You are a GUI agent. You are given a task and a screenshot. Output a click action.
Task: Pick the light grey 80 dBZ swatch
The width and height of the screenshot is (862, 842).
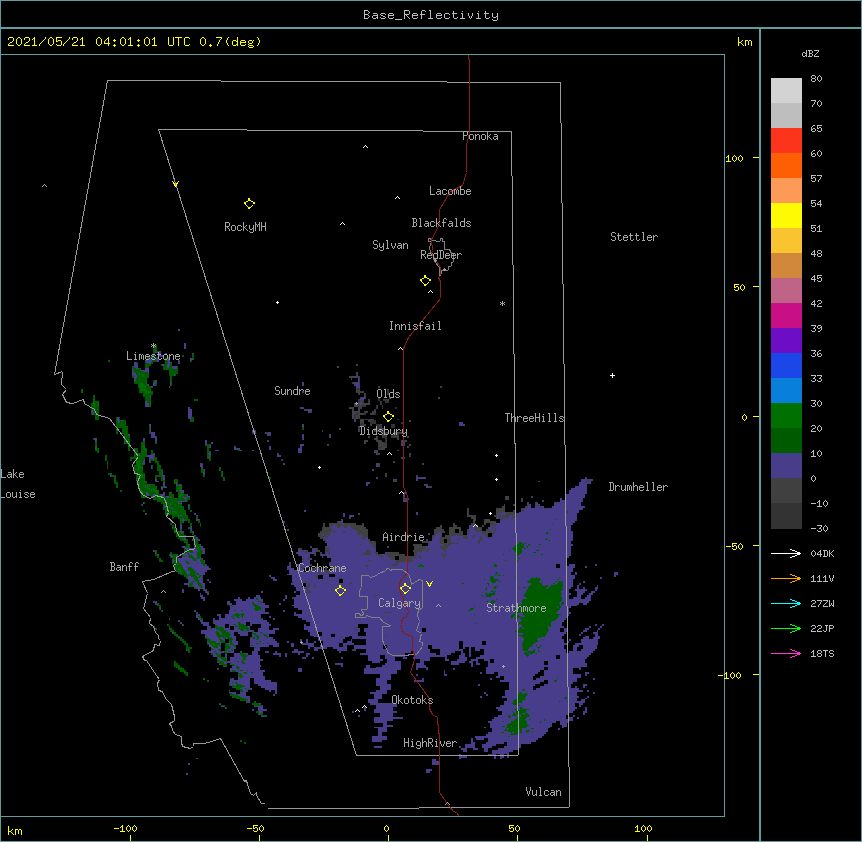point(786,91)
